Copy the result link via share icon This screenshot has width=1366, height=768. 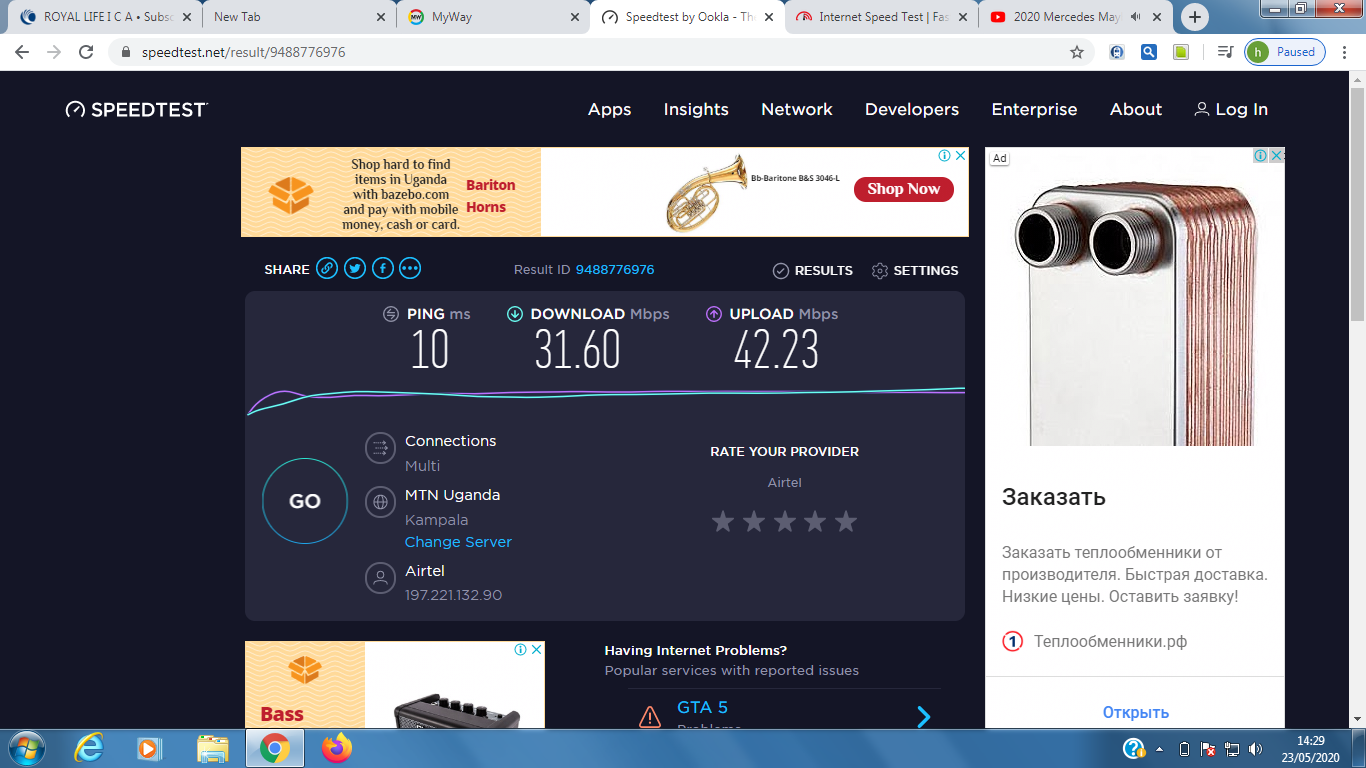point(327,269)
